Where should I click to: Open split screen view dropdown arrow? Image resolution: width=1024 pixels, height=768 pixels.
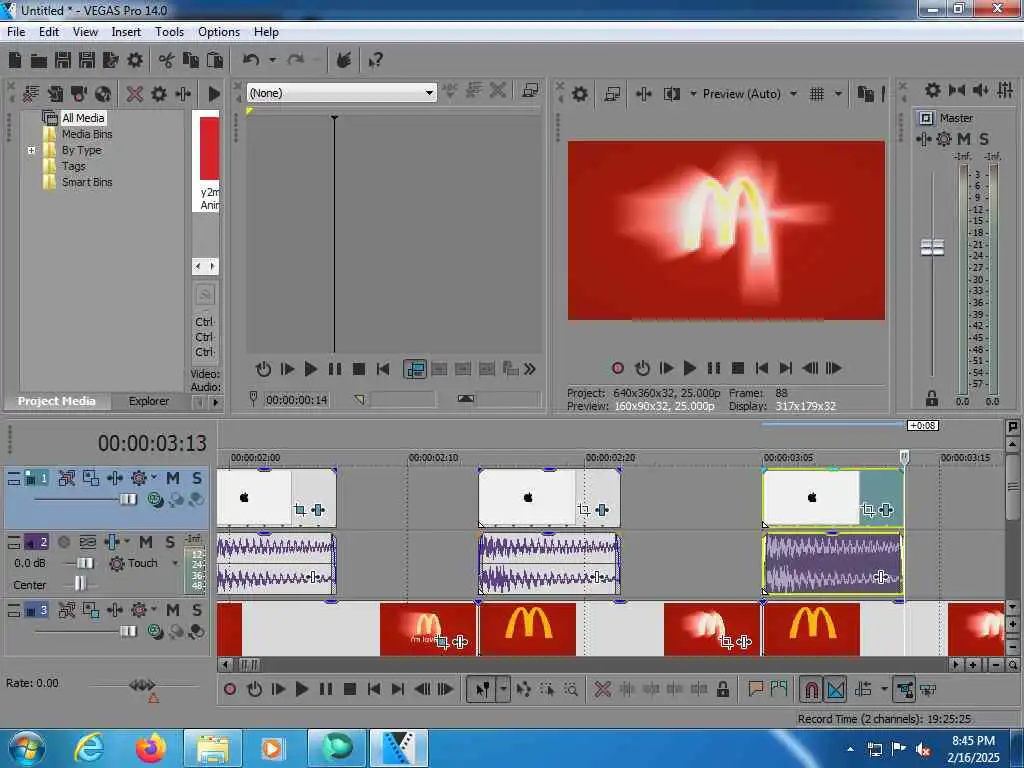point(693,94)
